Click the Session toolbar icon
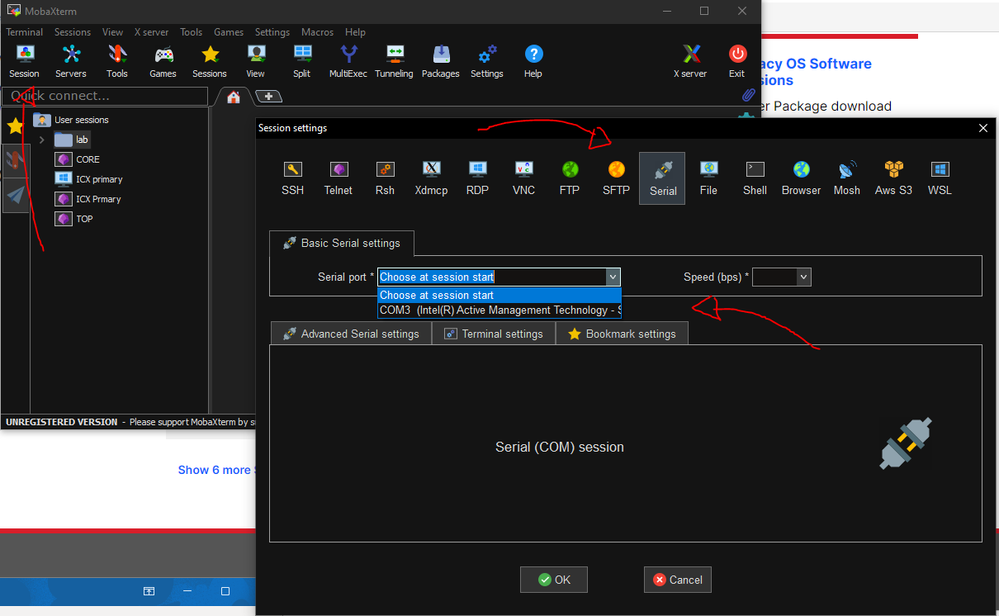 (x=24, y=60)
